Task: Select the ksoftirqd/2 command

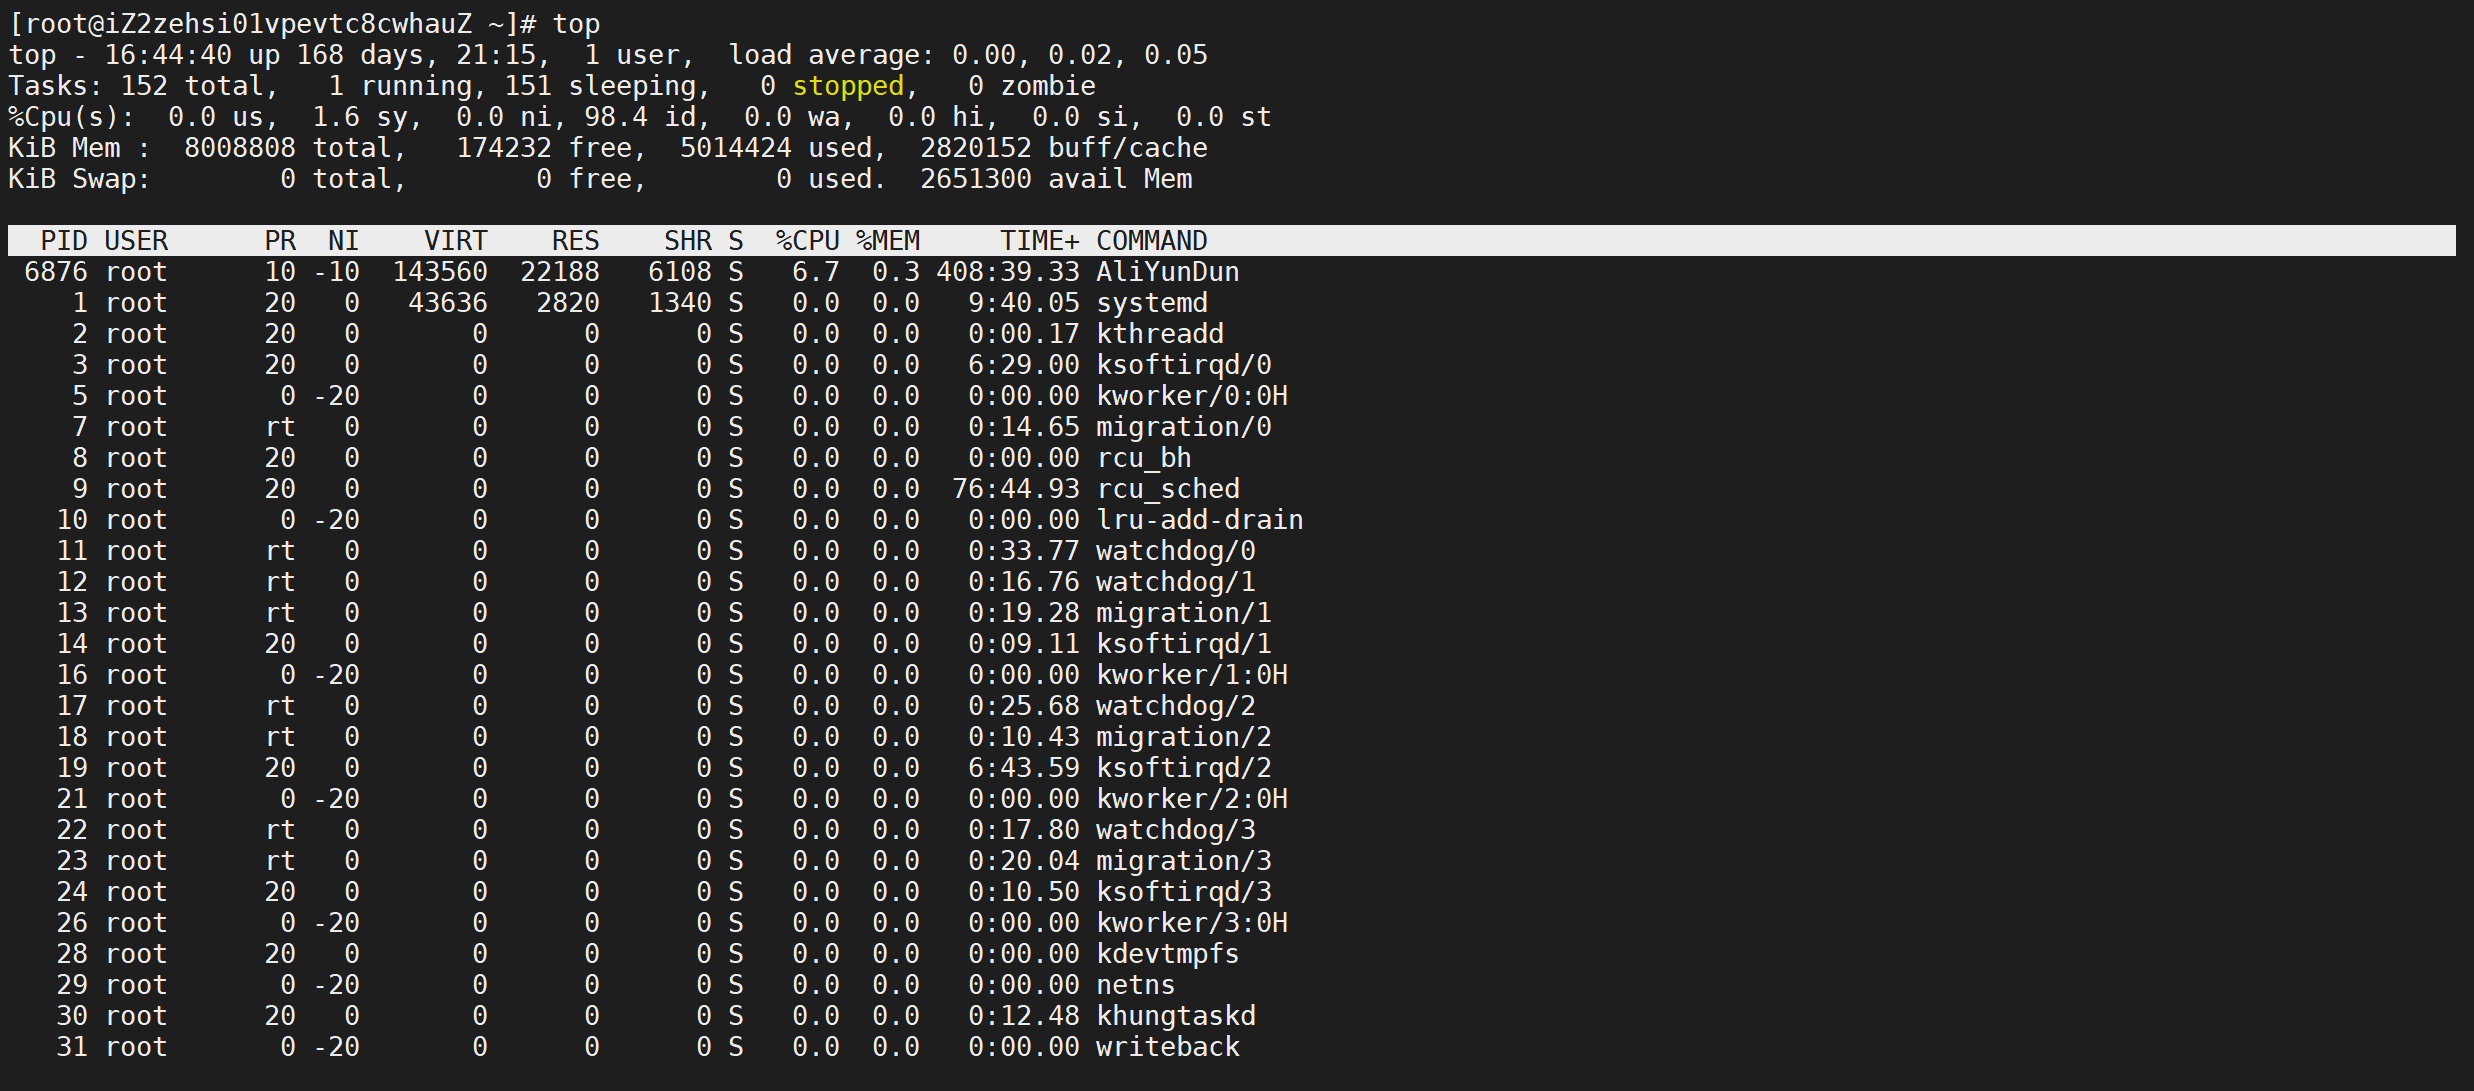Action: point(1183,768)
